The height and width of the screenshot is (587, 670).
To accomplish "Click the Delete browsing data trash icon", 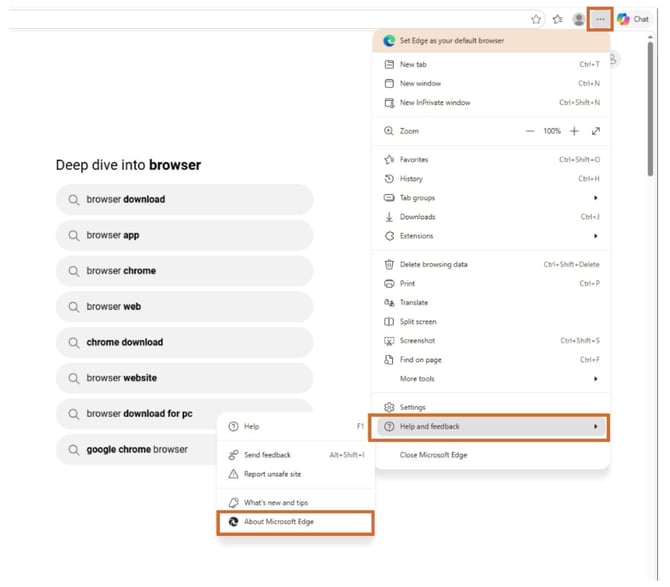I will point(389,264).
